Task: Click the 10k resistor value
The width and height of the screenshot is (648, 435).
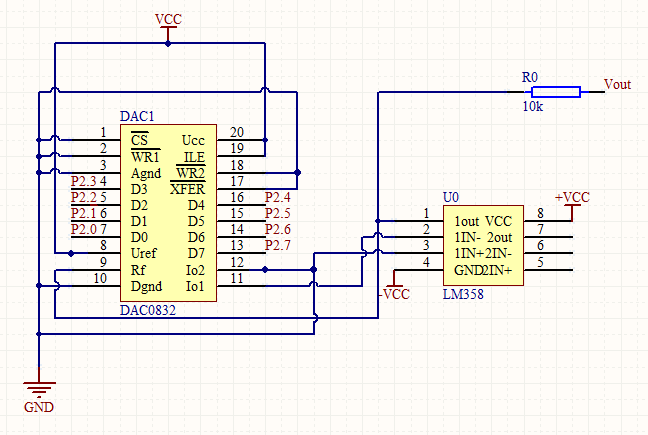Action: (533, 107)
